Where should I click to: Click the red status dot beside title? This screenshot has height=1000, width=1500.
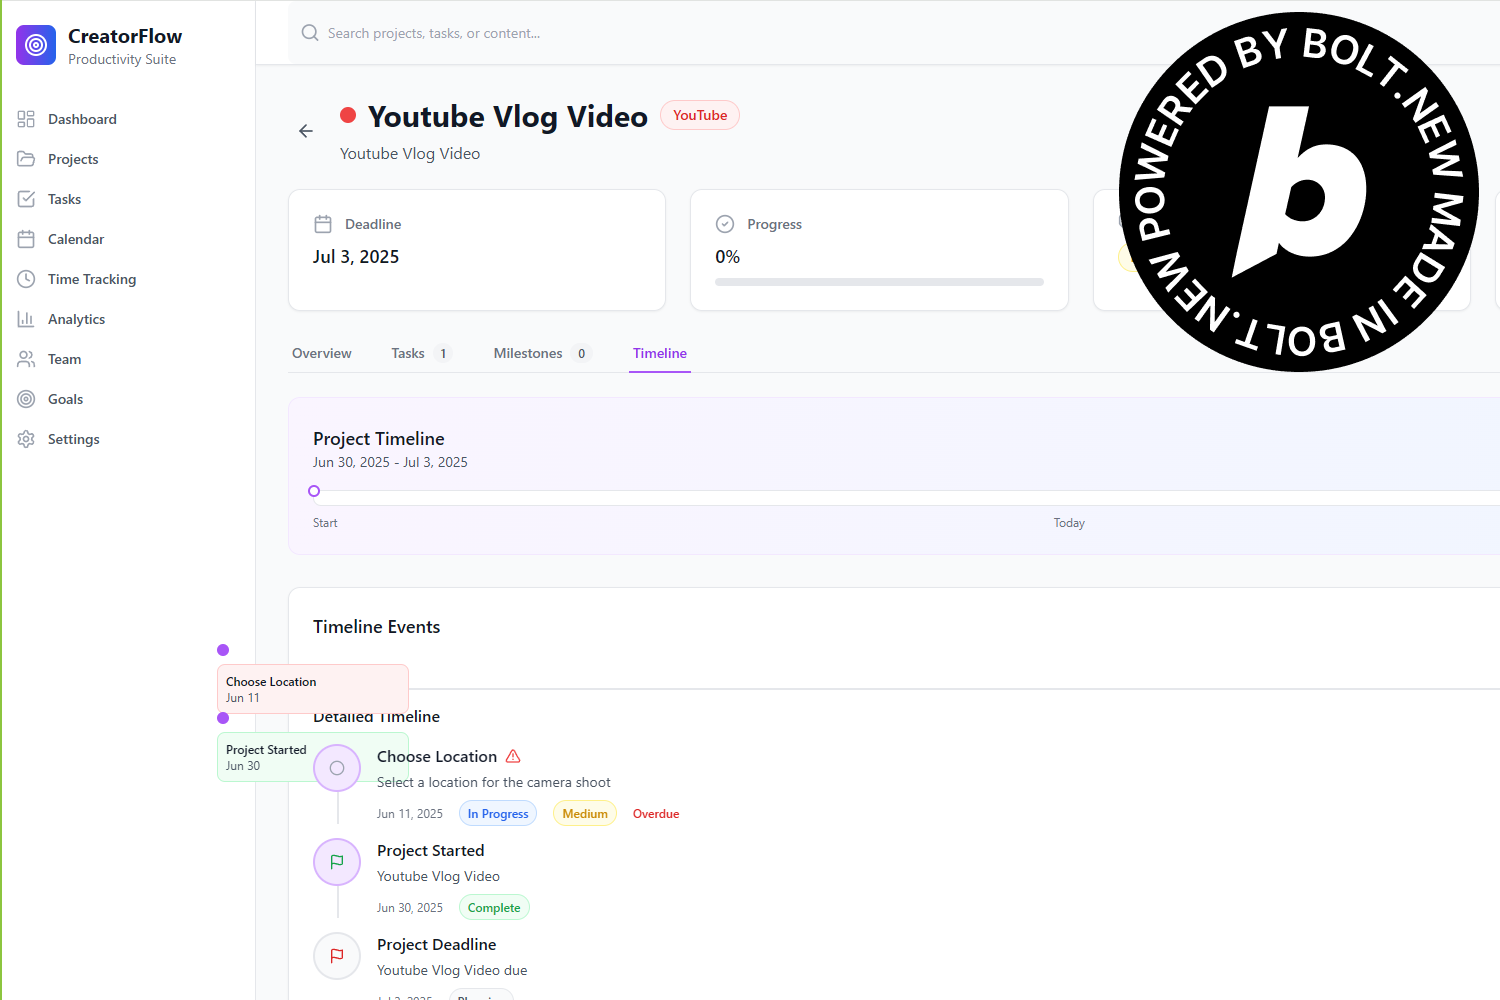(x=348, y=115)
